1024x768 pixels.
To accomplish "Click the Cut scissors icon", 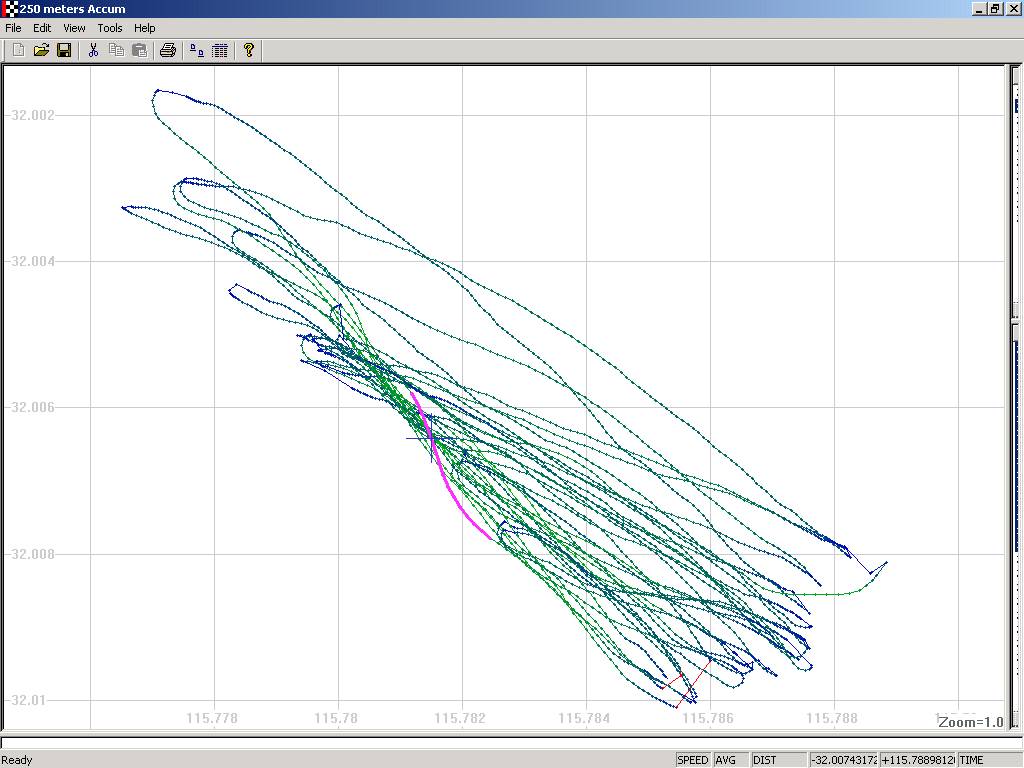I will (93, 50).
